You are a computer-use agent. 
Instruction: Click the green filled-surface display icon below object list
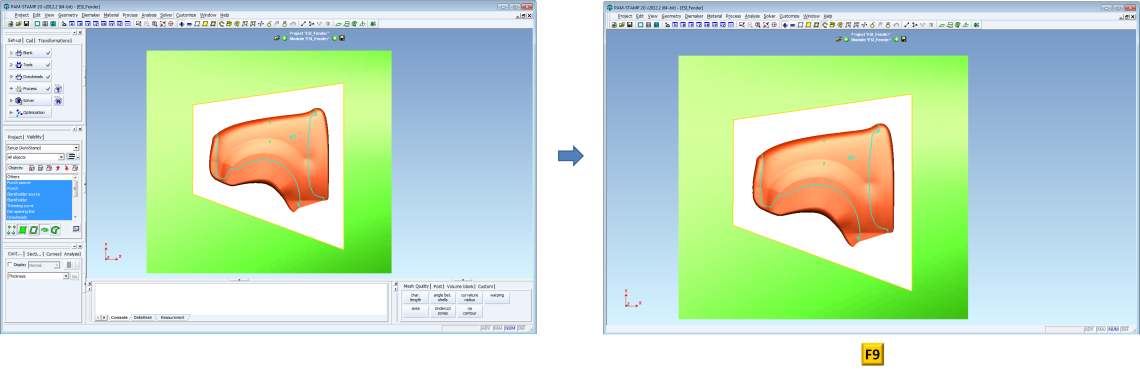click(23, 230)
